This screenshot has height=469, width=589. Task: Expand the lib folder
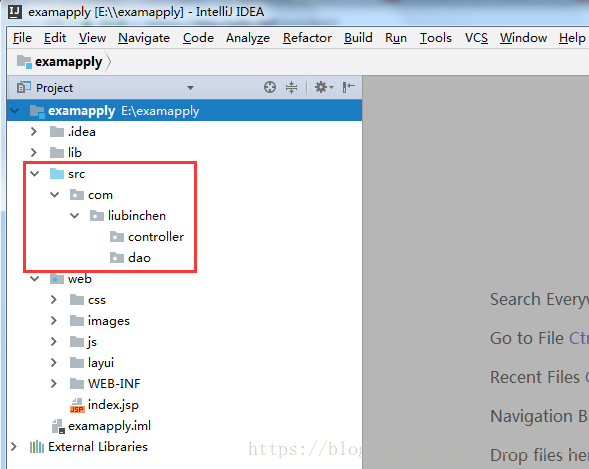click(x=34, y=152)
